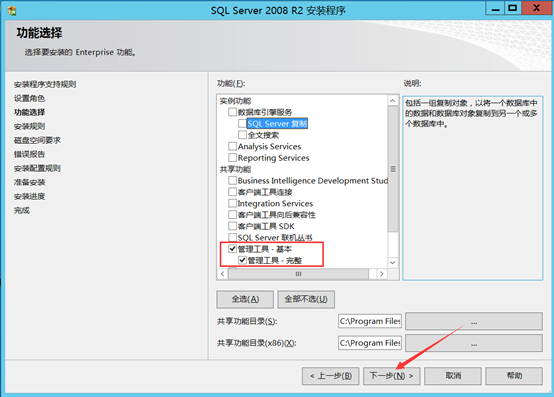
Task: Select 安装进度 step in sidebar
Action: [x=29, y=196]
